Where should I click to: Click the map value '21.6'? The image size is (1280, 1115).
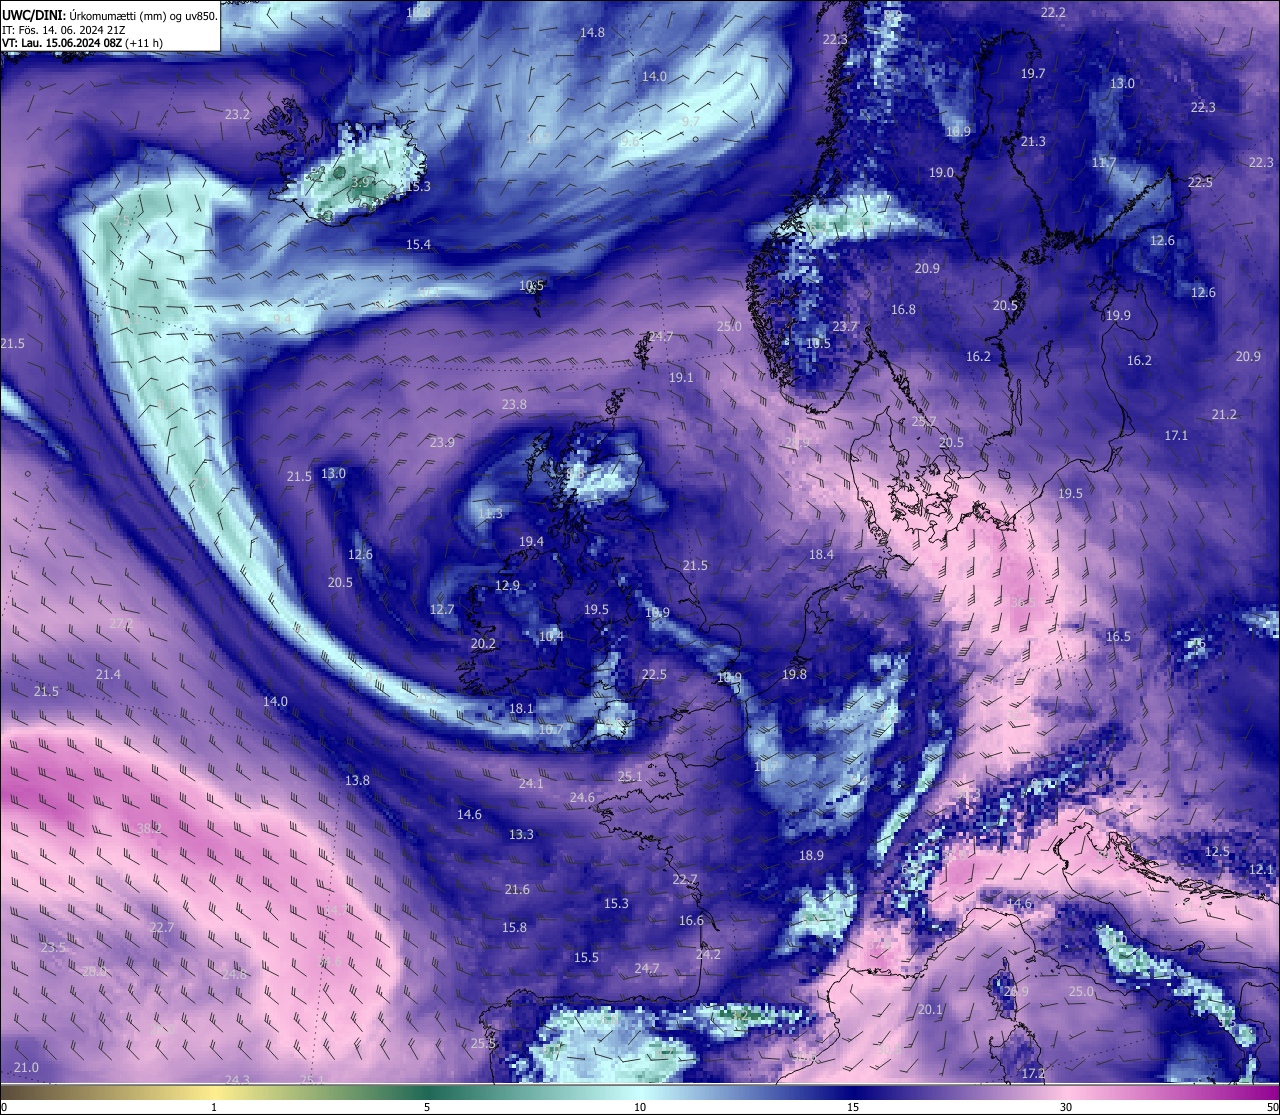point(517,890)
